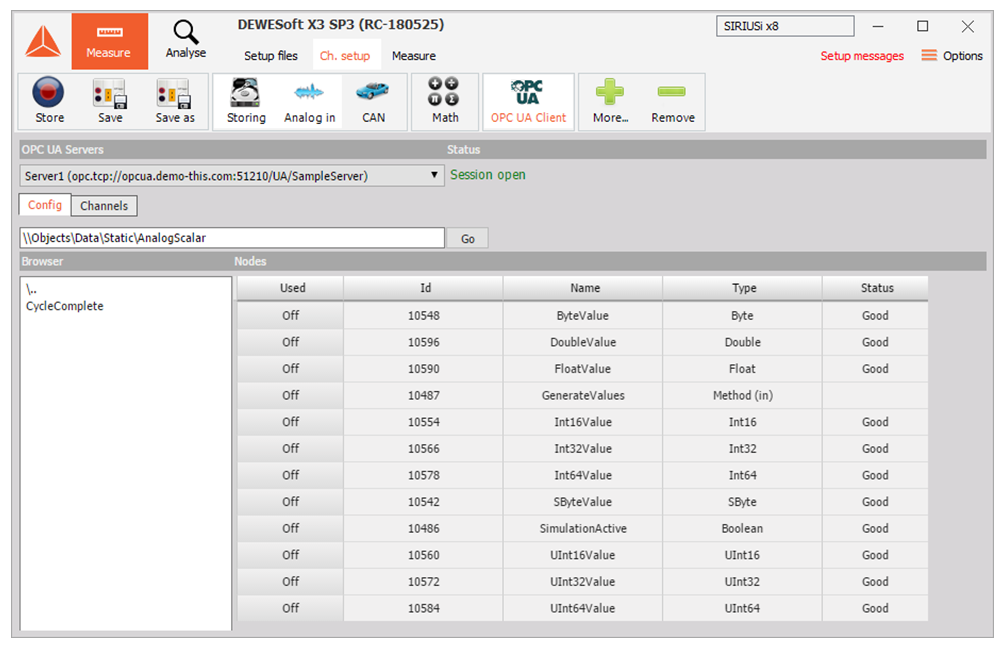Select the Config tab

click(x=45, y=205)
